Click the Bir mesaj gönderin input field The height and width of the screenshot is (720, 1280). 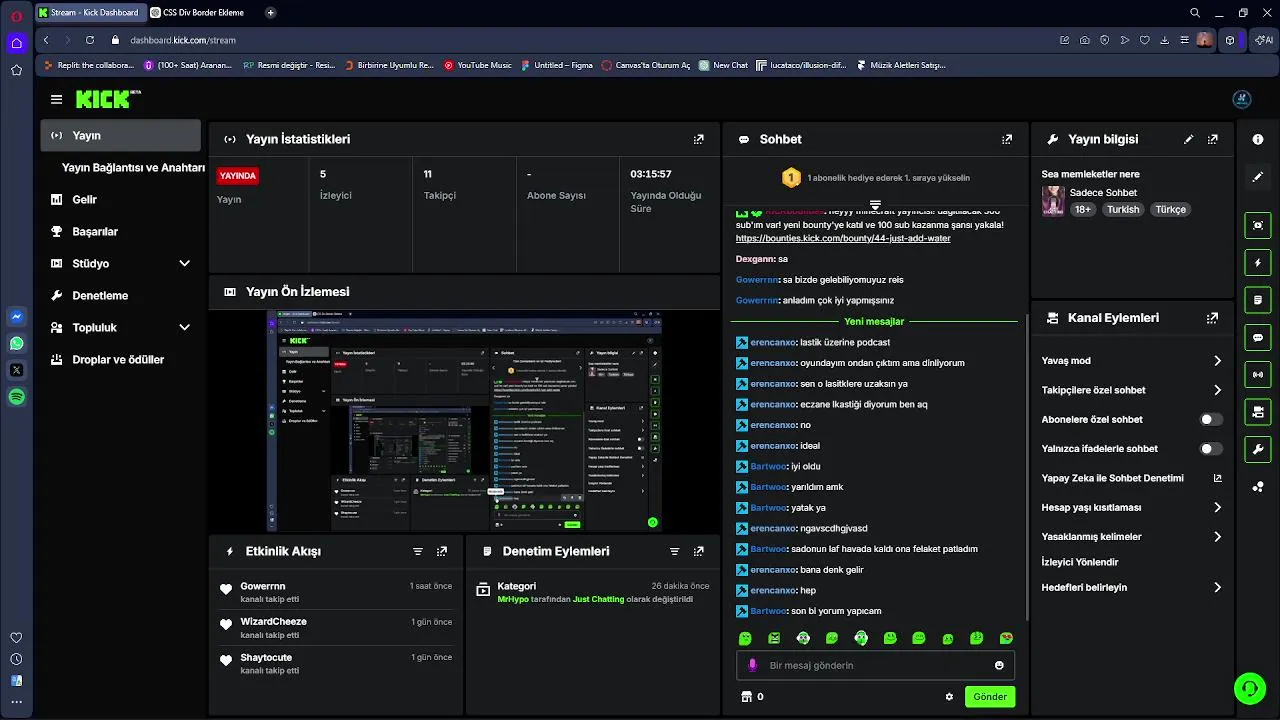876,665
